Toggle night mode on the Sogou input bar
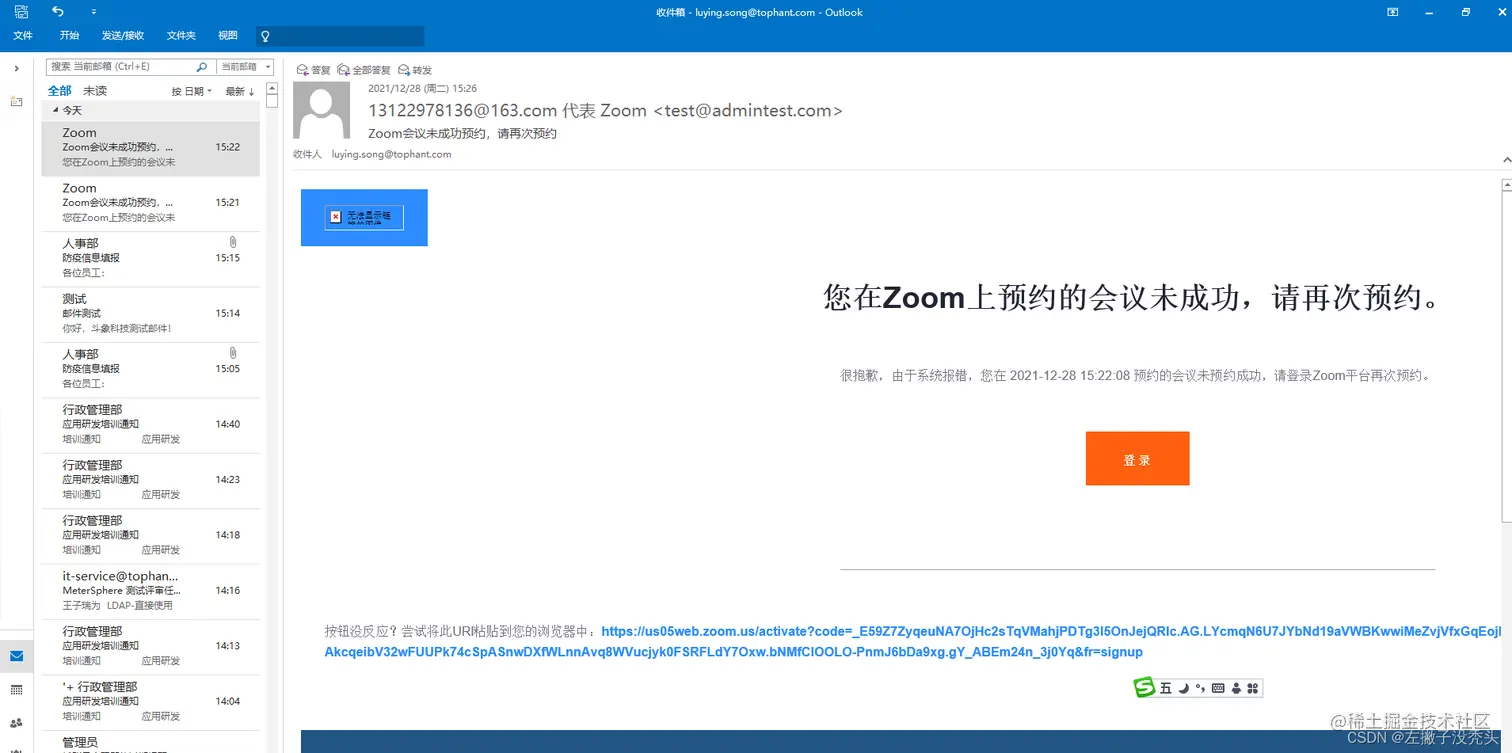 pos(1182,687)
